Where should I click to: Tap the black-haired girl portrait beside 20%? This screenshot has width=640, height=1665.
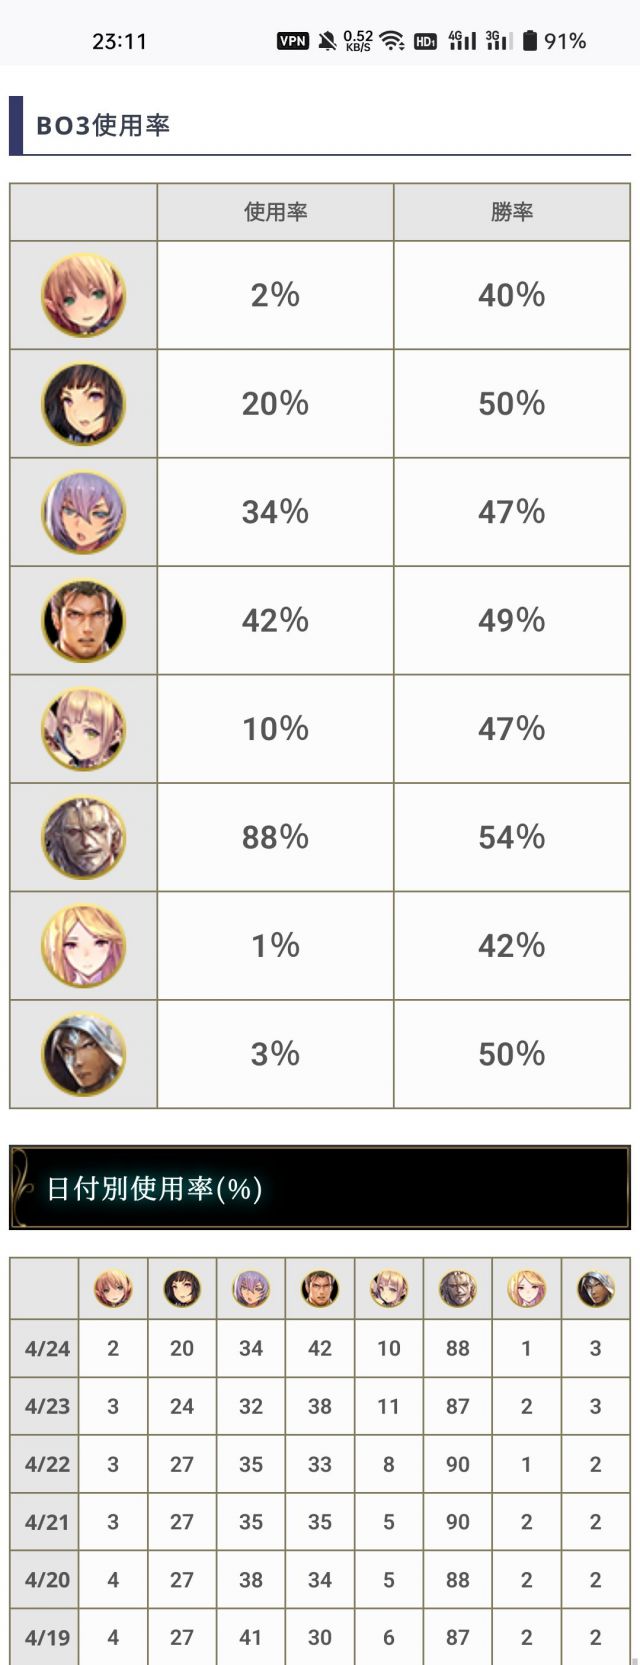[84, 404]
